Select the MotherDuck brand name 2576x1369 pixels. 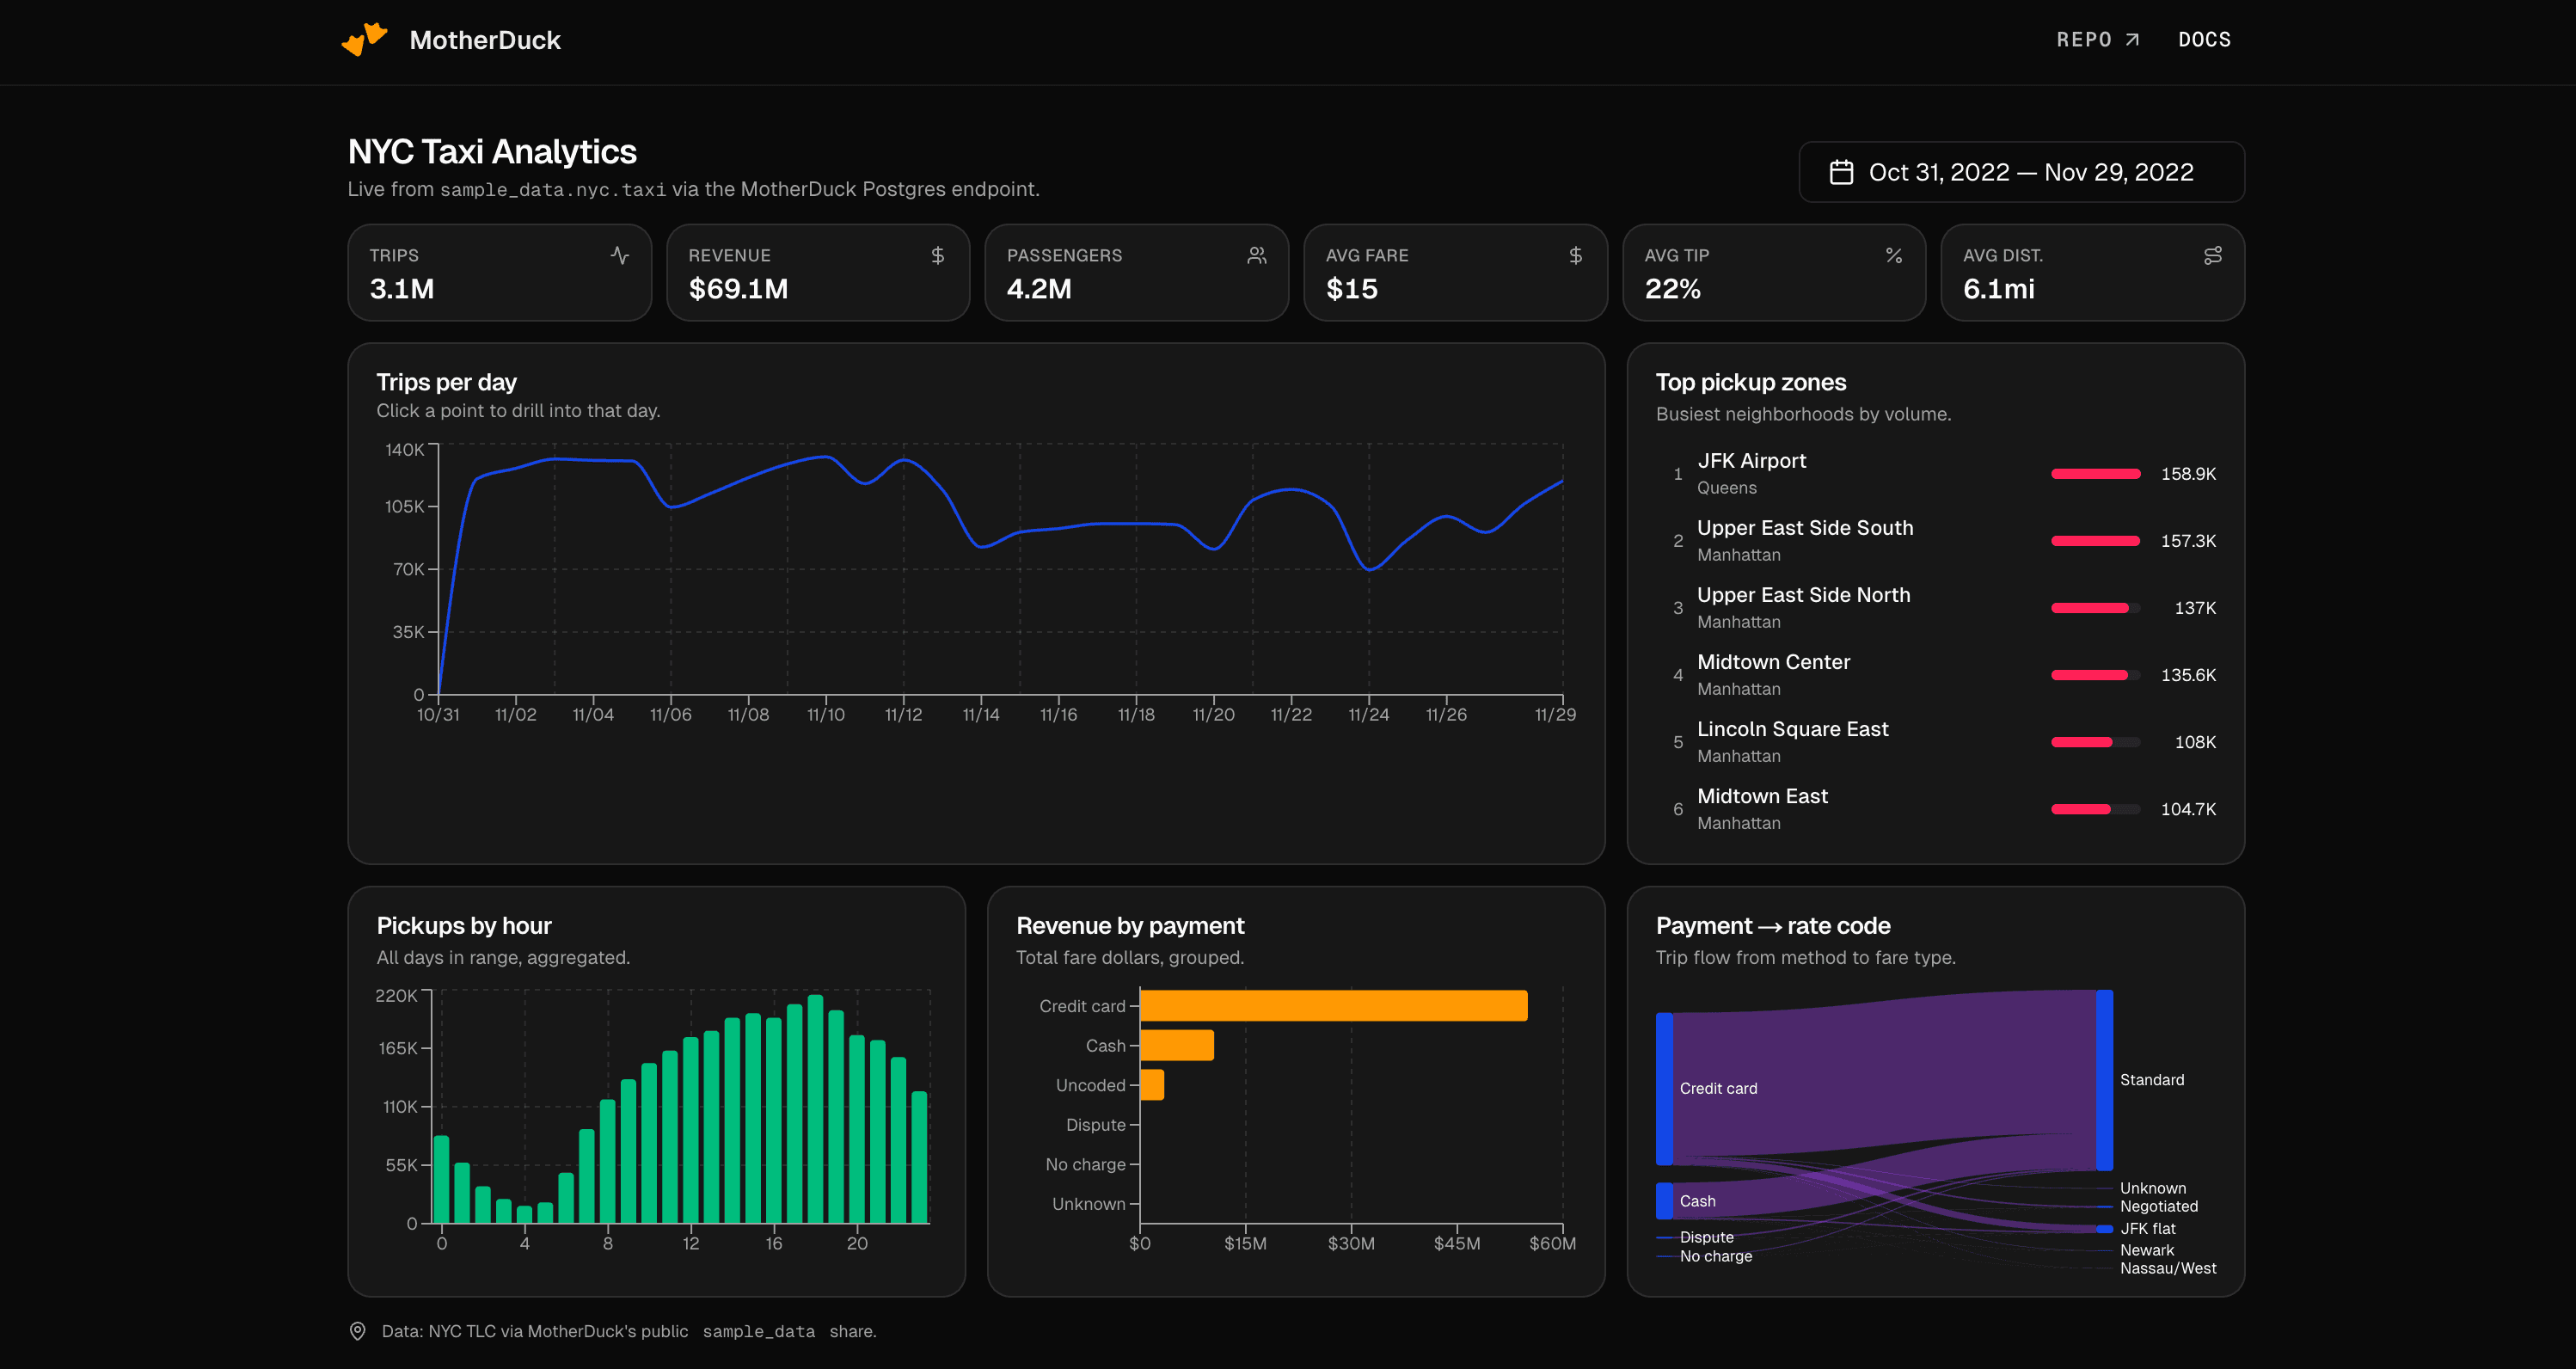click(x=485, y=40)
